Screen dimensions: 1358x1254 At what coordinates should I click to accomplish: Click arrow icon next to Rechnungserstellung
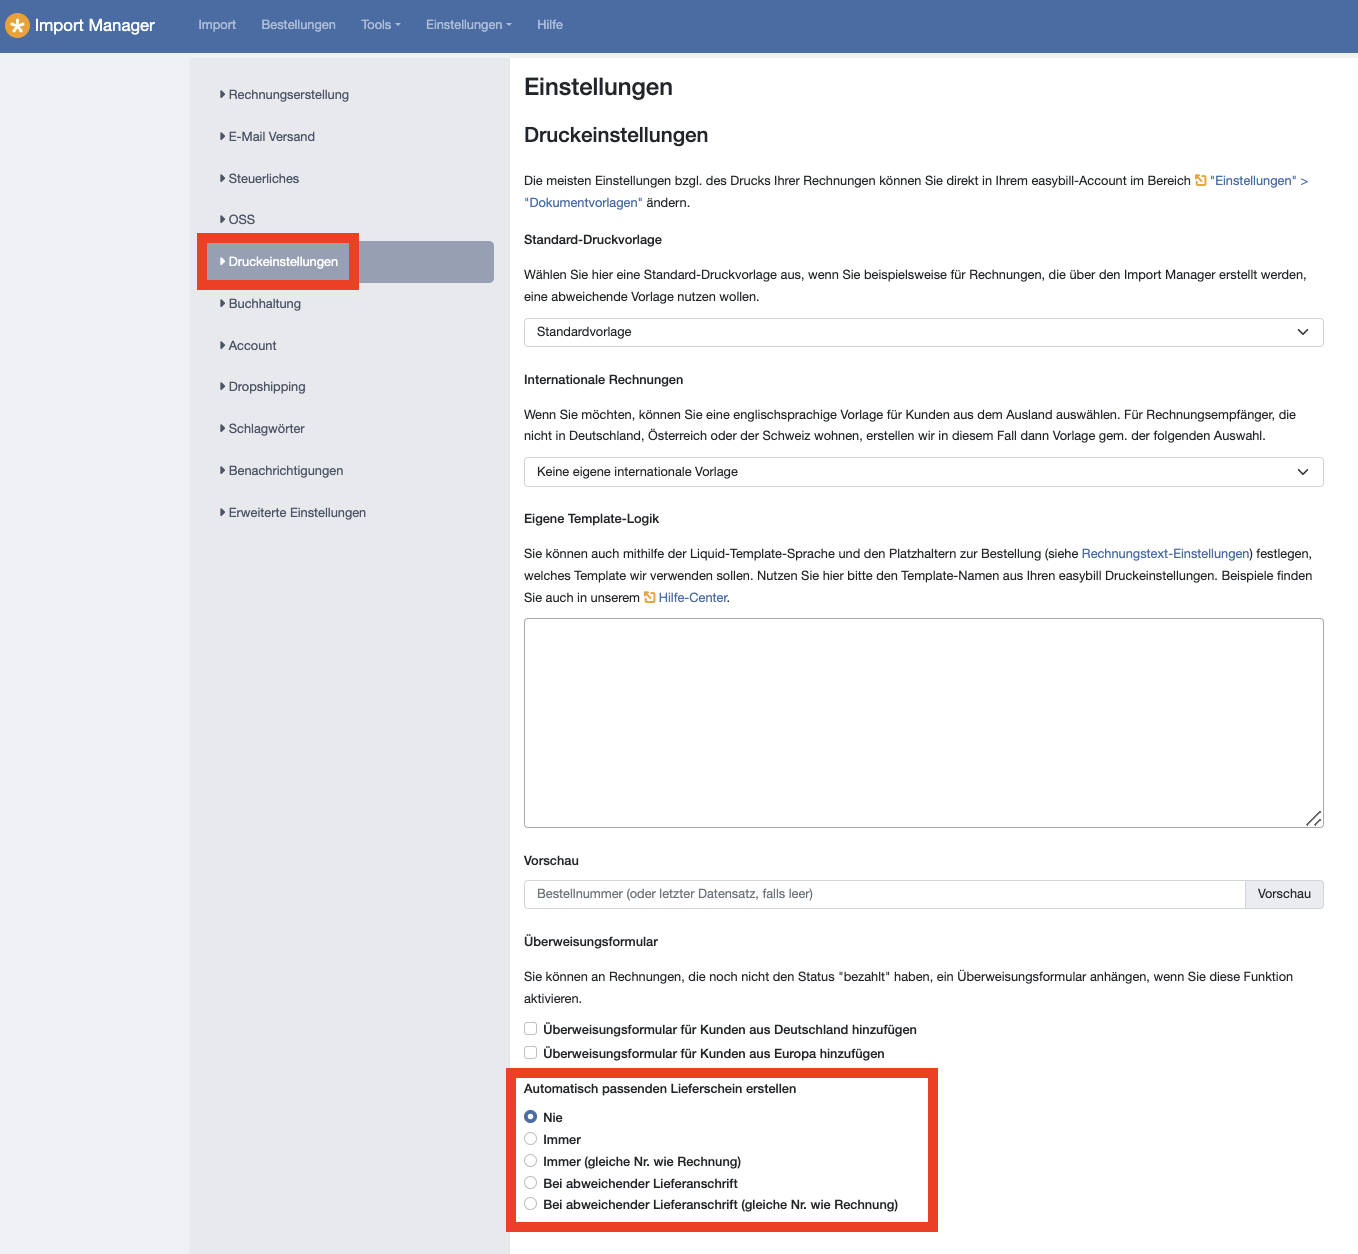(x=222, y=95)
